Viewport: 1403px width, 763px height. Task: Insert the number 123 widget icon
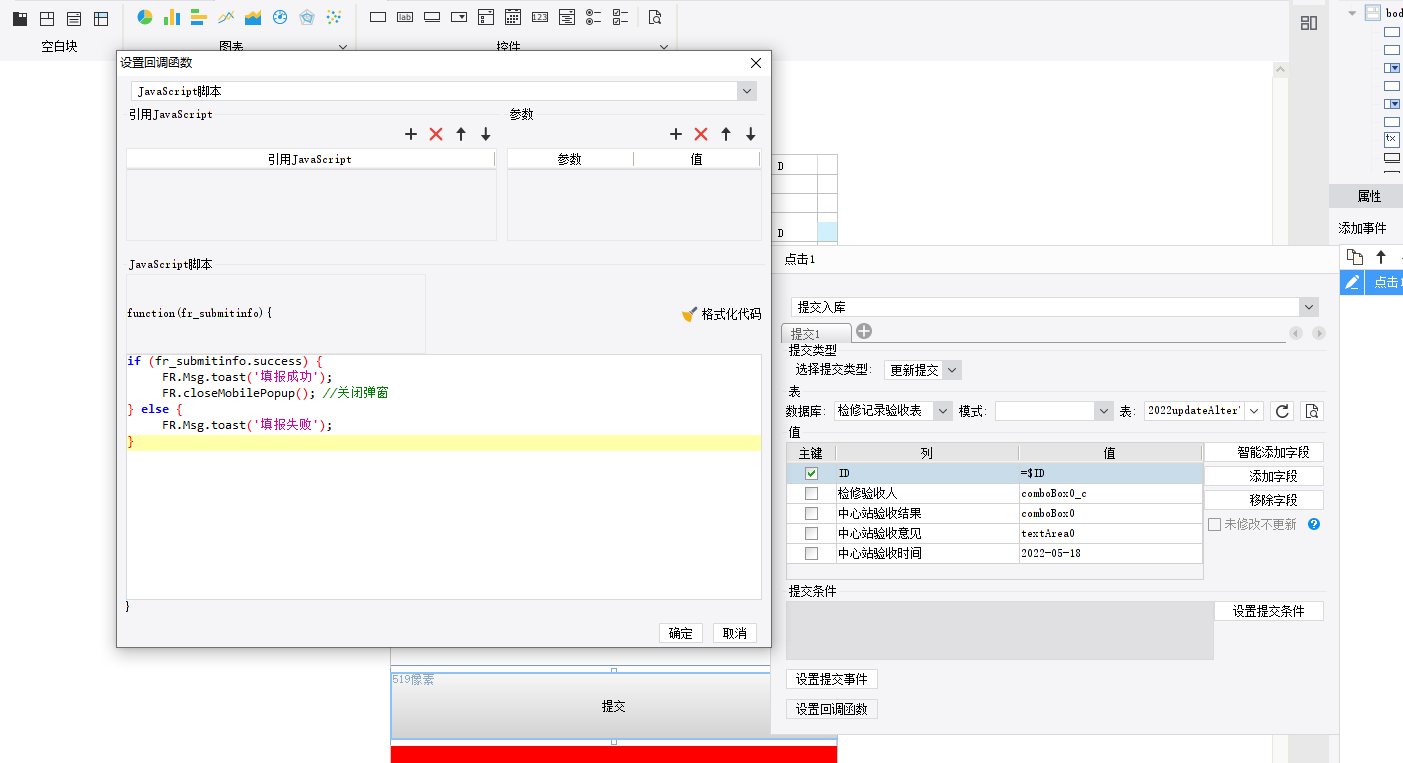[540, 17]
